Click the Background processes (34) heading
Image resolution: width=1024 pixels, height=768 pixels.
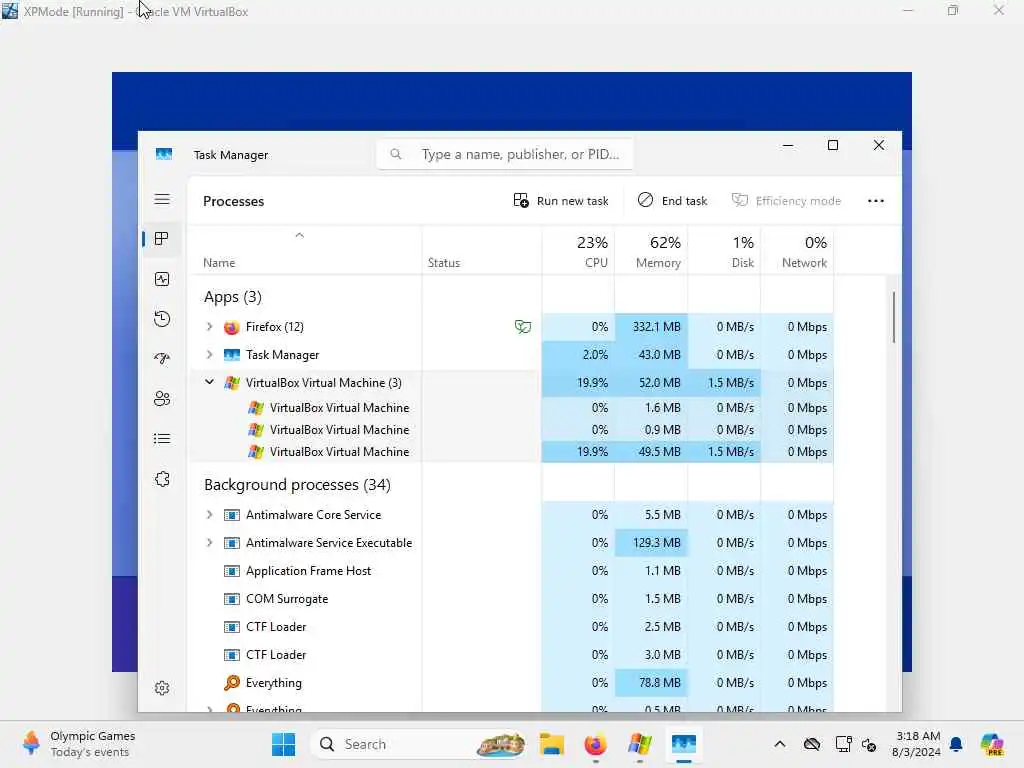tap(297, 485)
